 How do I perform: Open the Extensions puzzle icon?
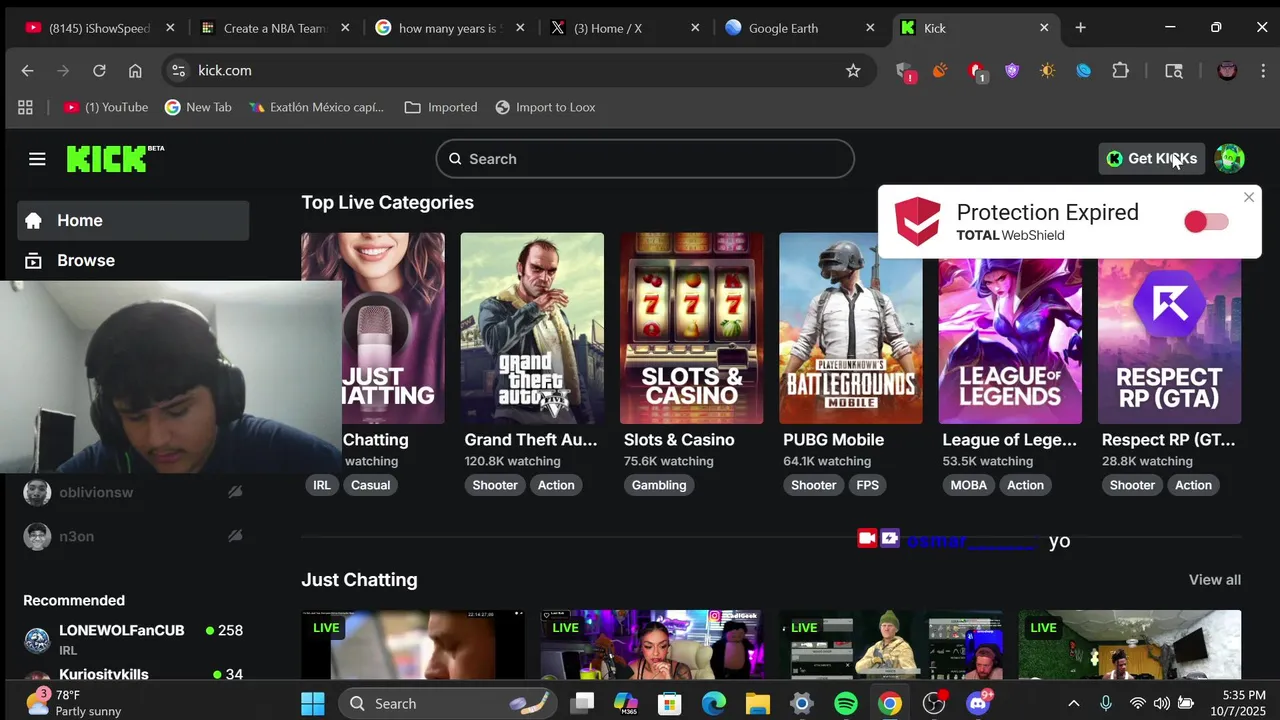tap(1120, 70)
